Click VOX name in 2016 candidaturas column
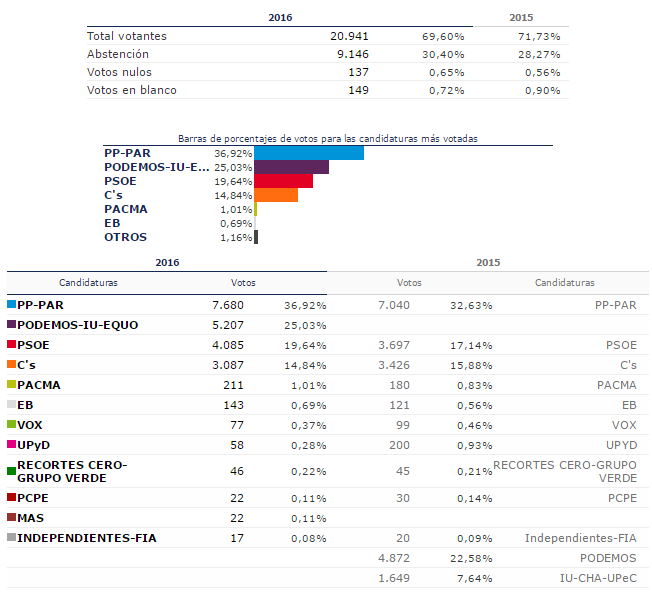652x601 pixels. pyautogui.click(x=30, y=425)
